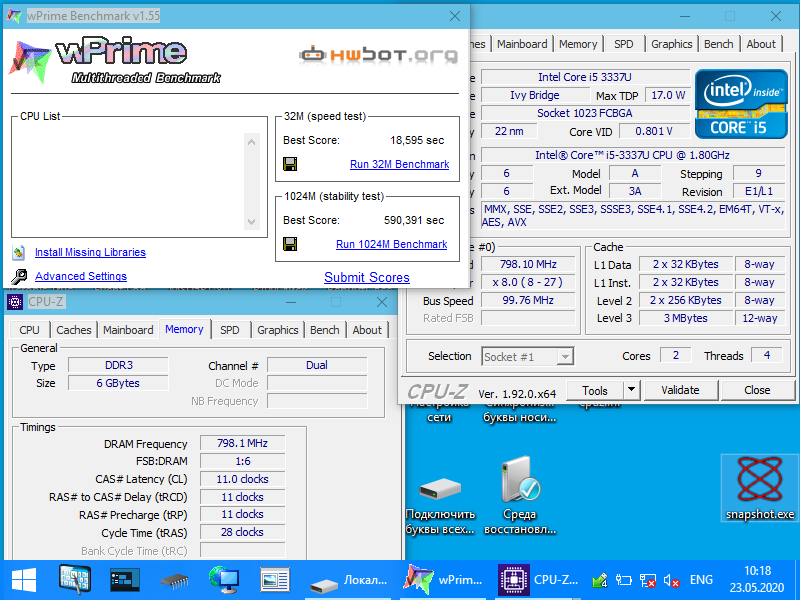Image resolution: width=800 pixels, height=600 pixels.
Task: Open the Bench tab in right CPU-Z window
Action: click(718, 44)
